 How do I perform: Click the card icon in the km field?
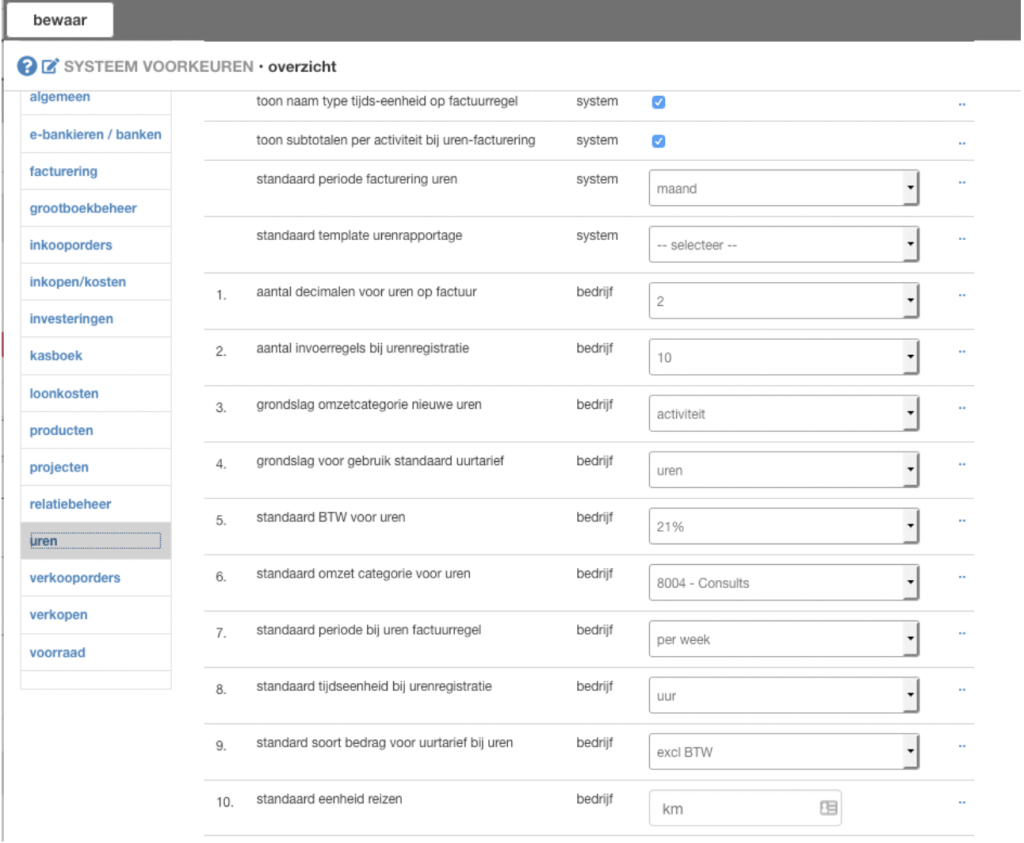(x=828, y=808)
